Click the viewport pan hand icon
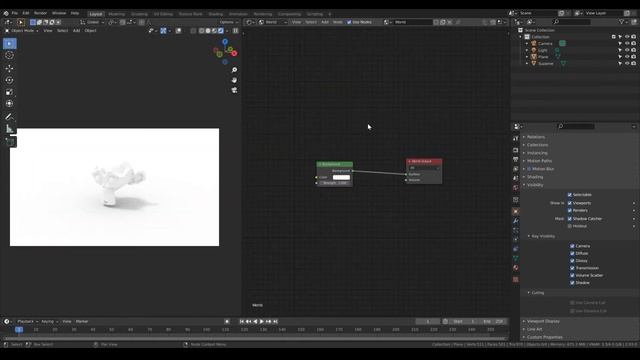This screenshot has width=640, height=360. point(234,80)
